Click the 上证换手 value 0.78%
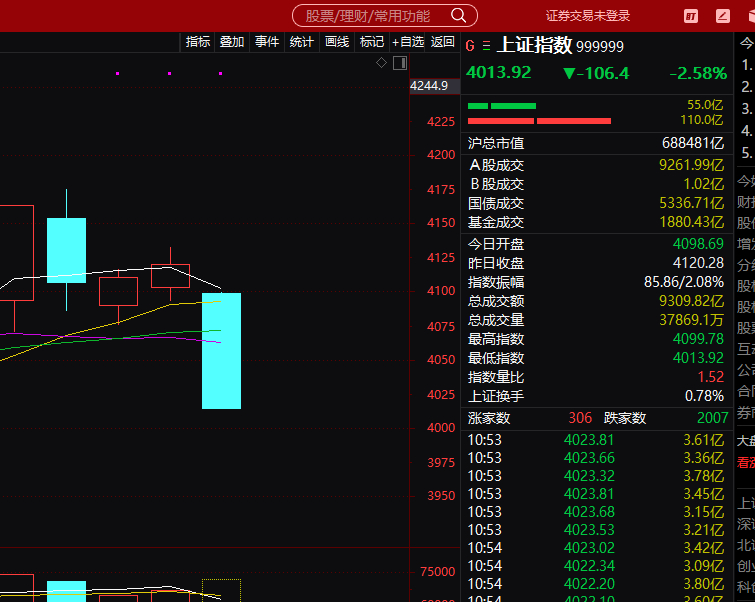Screen dimensions: 755x602 tap(704, 396)
